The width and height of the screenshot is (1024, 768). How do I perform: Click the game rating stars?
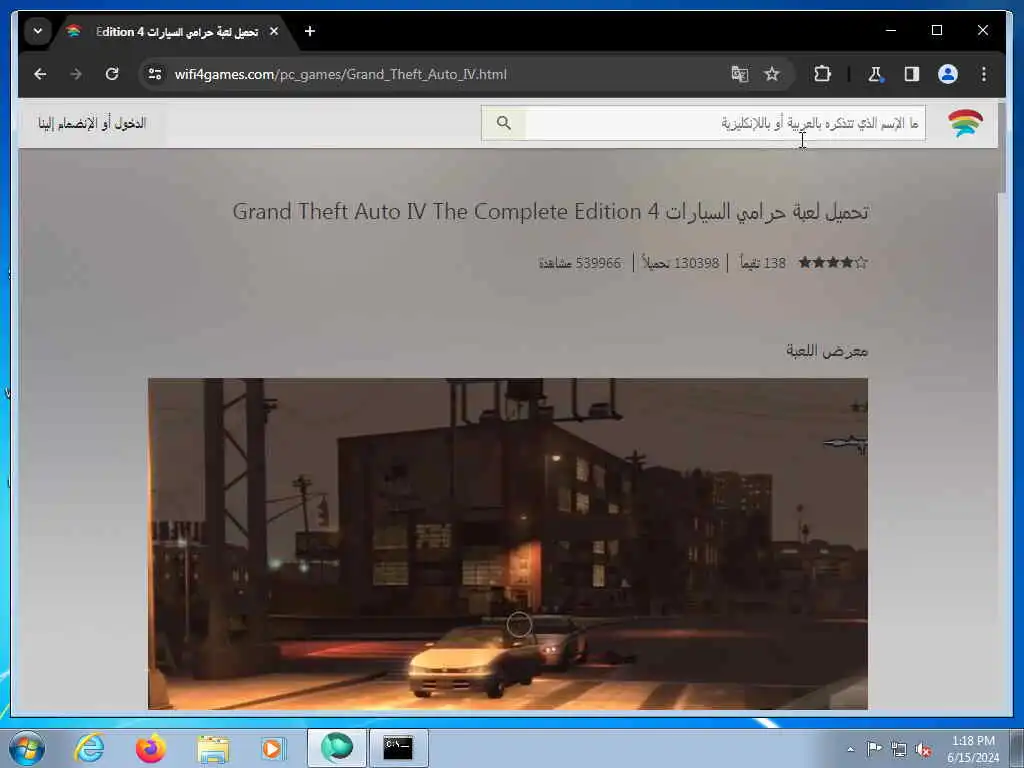(x=833, y=263)
